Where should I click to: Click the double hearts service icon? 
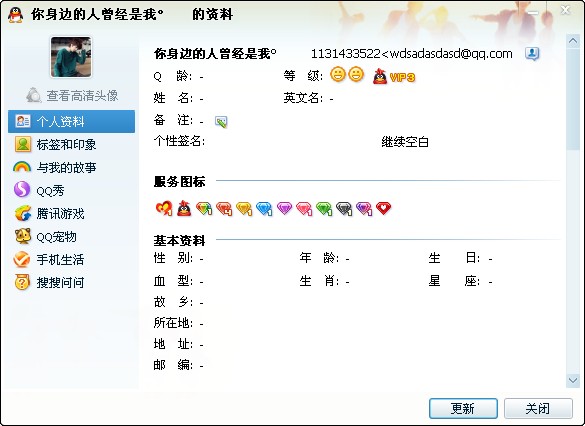pyautogui.click(x=164, y=208)
